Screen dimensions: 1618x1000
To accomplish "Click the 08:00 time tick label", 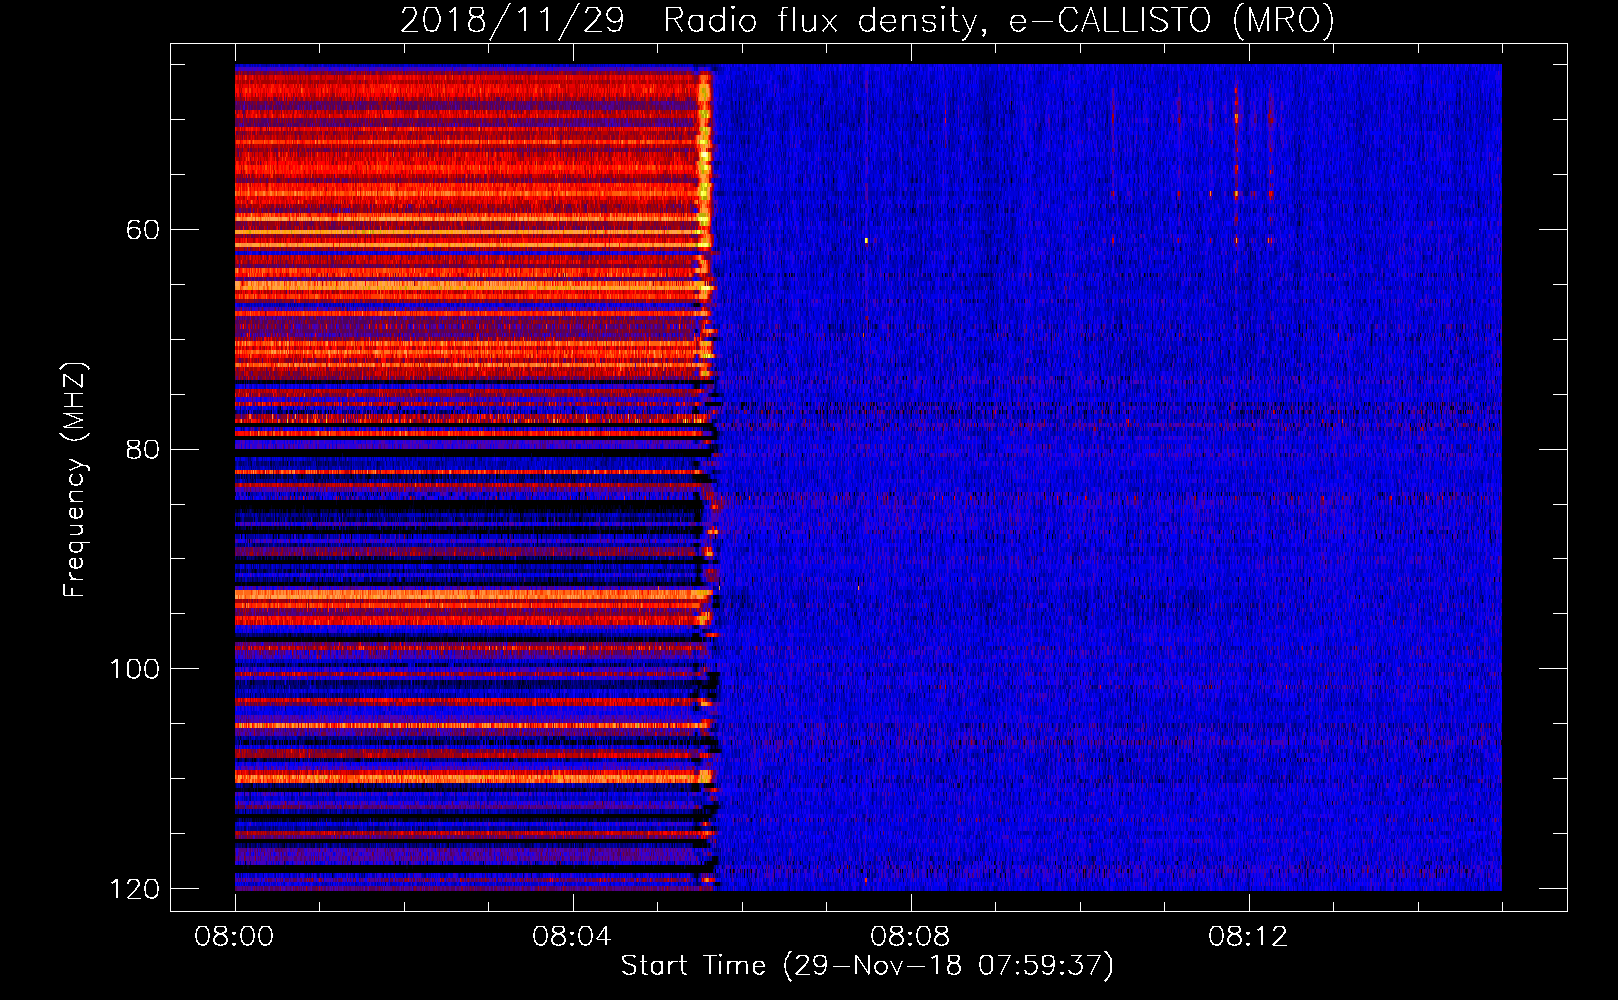I will coord(234,937).
